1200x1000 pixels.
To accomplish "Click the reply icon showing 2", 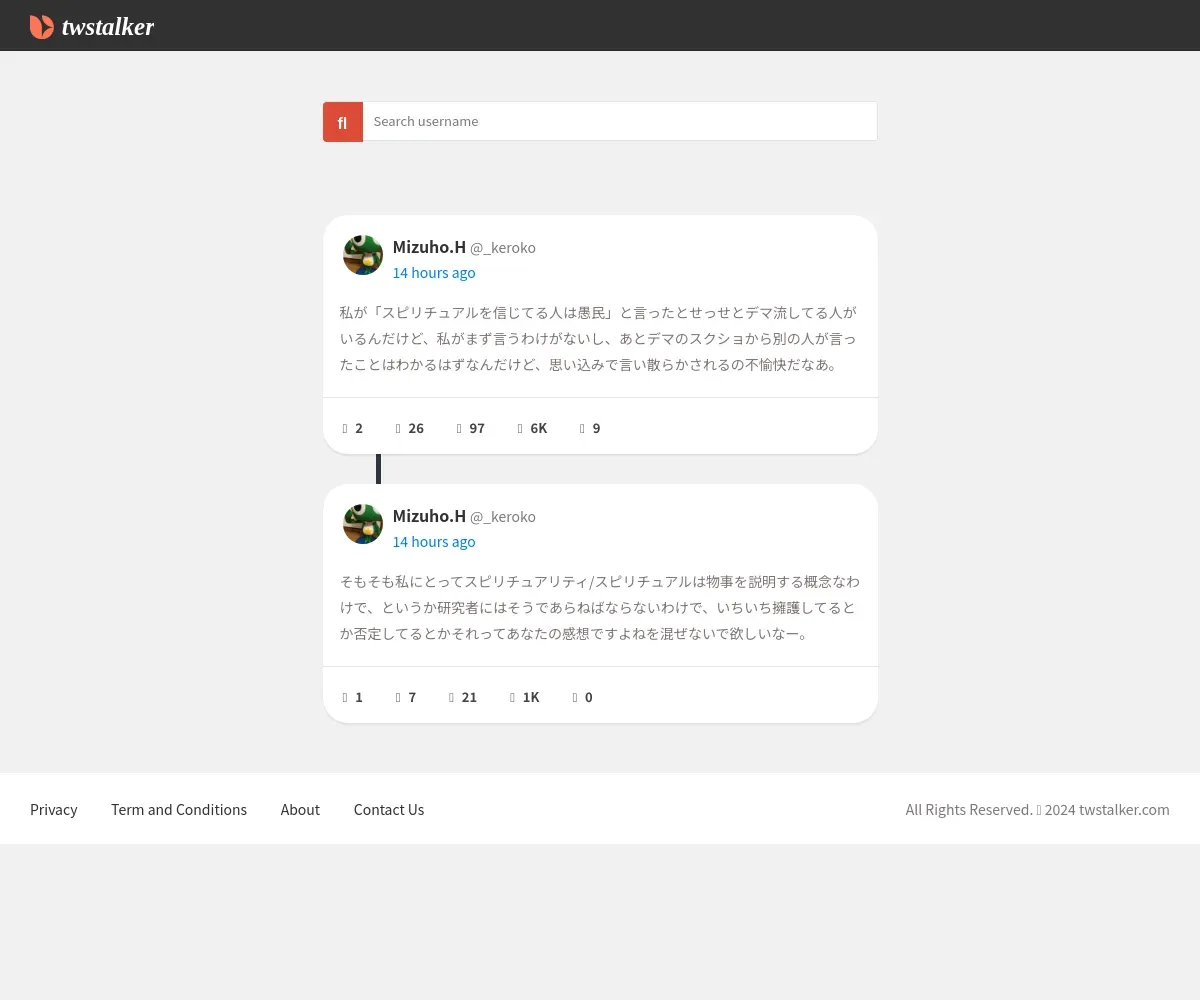I will 345,428.
